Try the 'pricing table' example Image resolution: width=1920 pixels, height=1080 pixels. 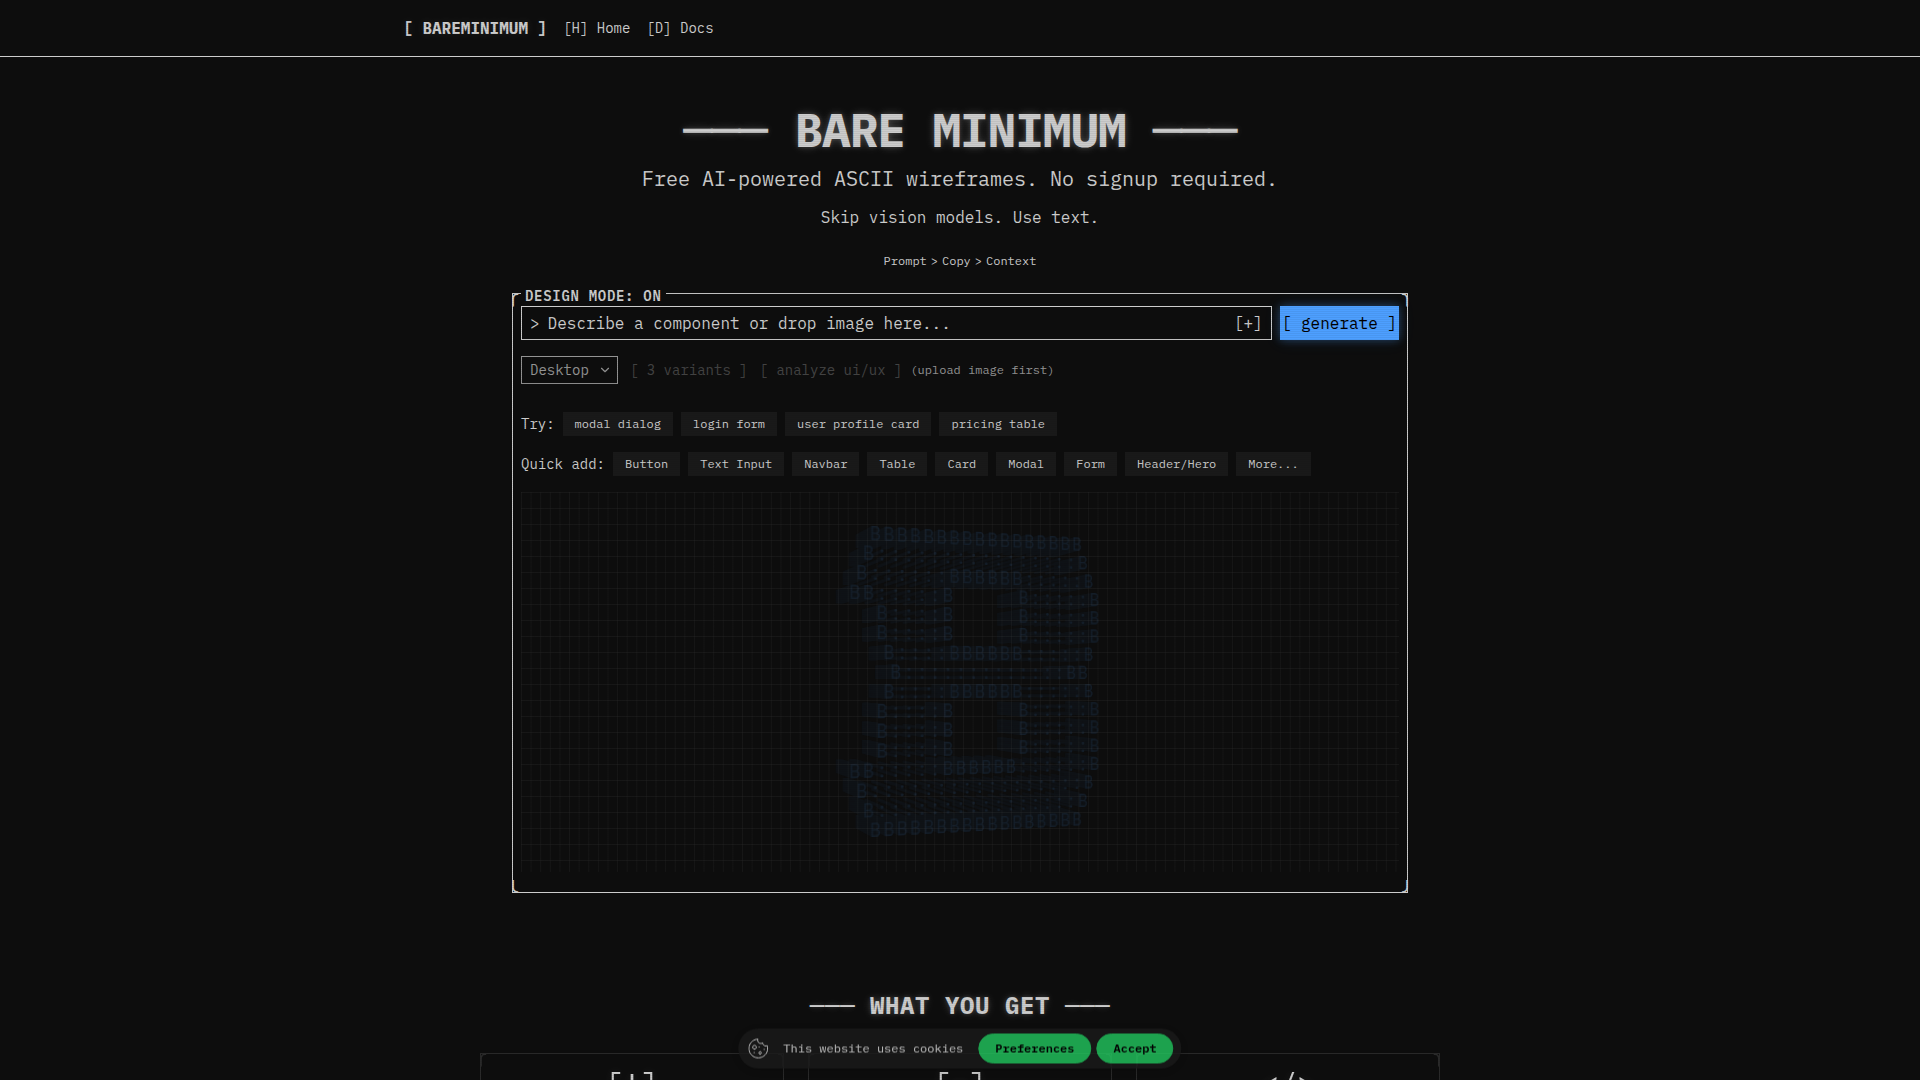[x=997, y=424]
